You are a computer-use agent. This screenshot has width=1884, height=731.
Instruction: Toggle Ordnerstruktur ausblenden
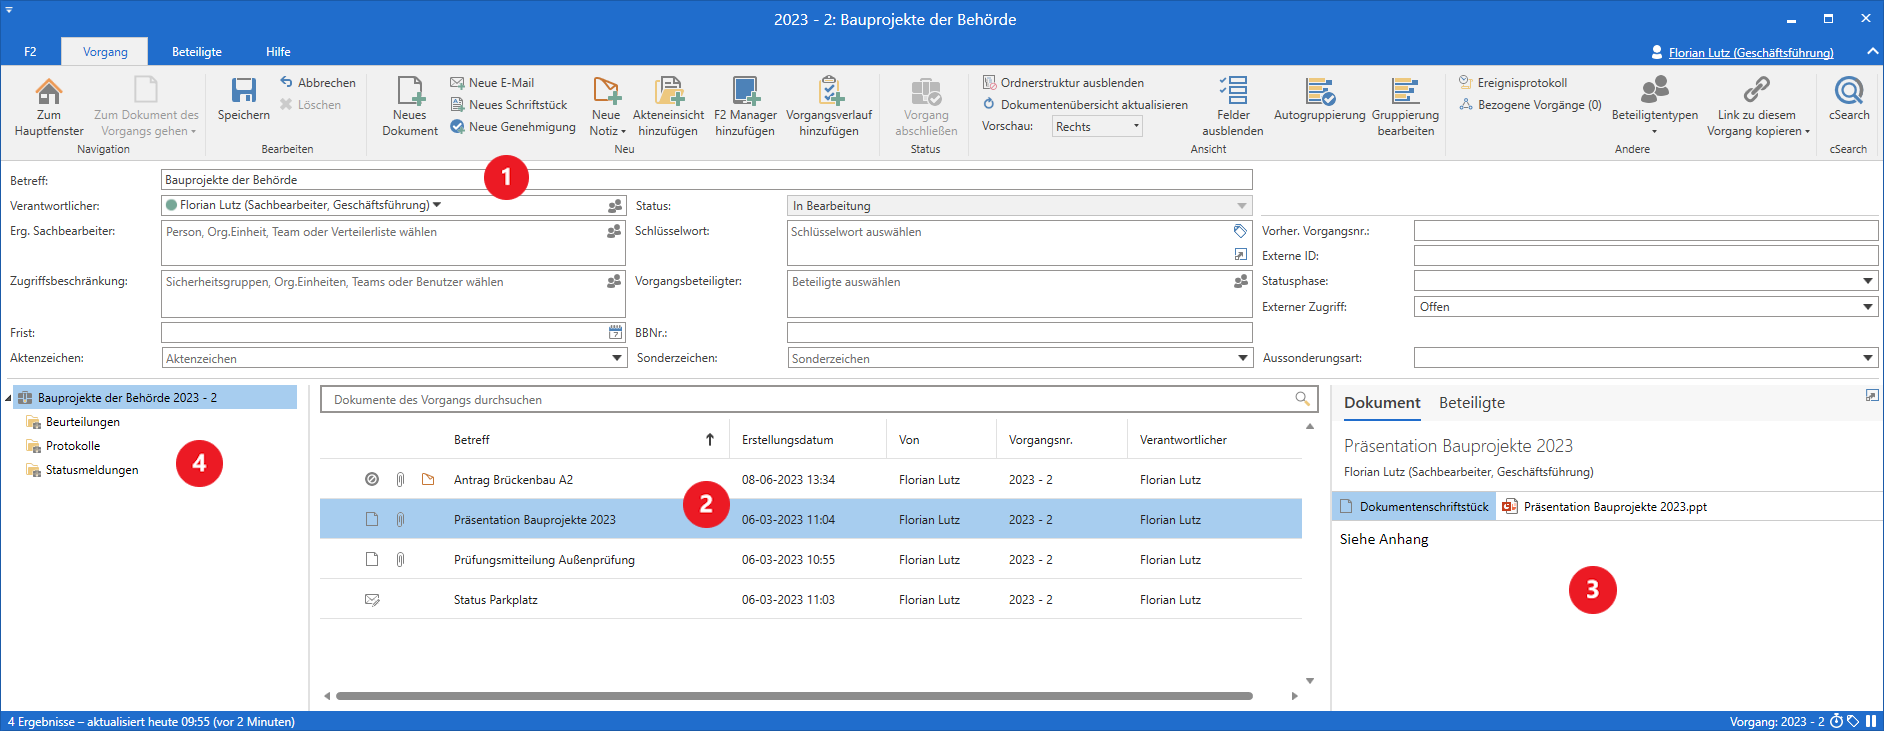click(x=1071, y=83)
